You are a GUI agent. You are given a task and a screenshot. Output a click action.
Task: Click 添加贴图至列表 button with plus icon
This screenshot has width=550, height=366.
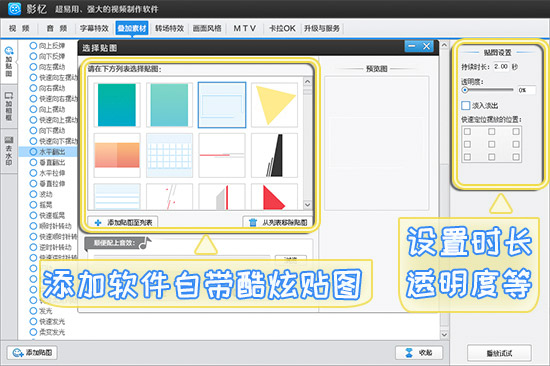(123, 222)
